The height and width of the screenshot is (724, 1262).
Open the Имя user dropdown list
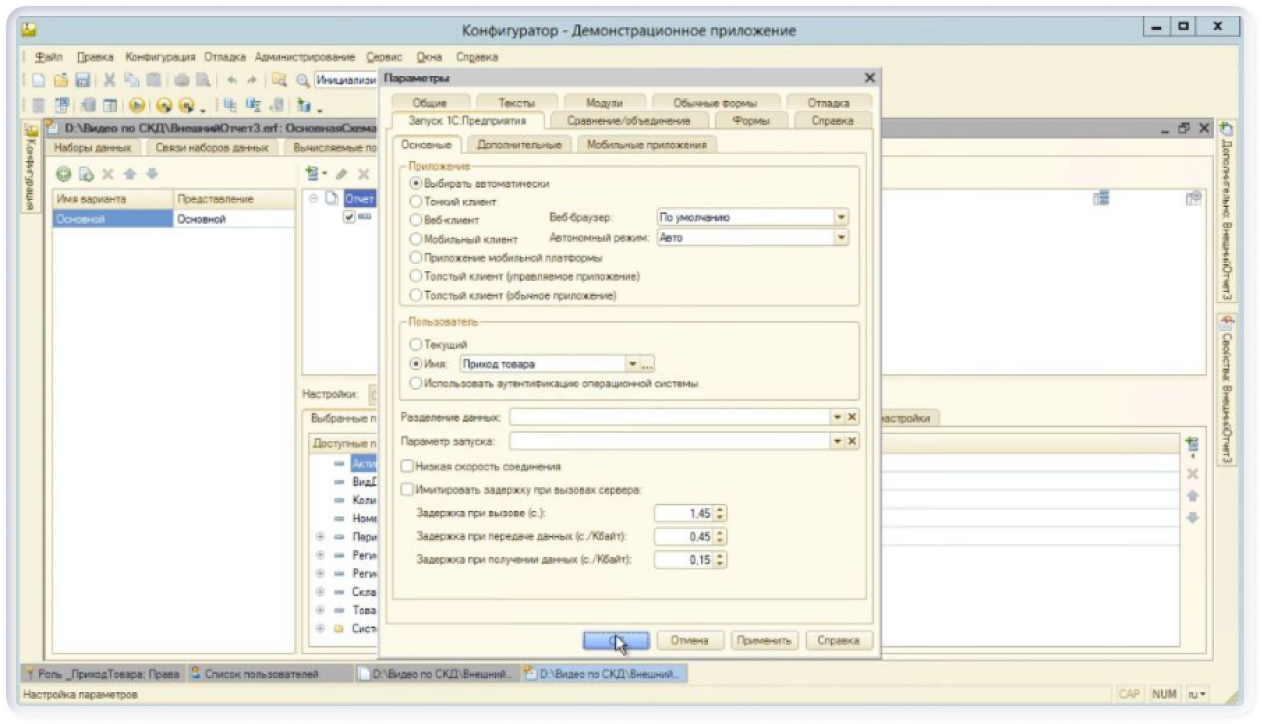click(x=632, y=364)
